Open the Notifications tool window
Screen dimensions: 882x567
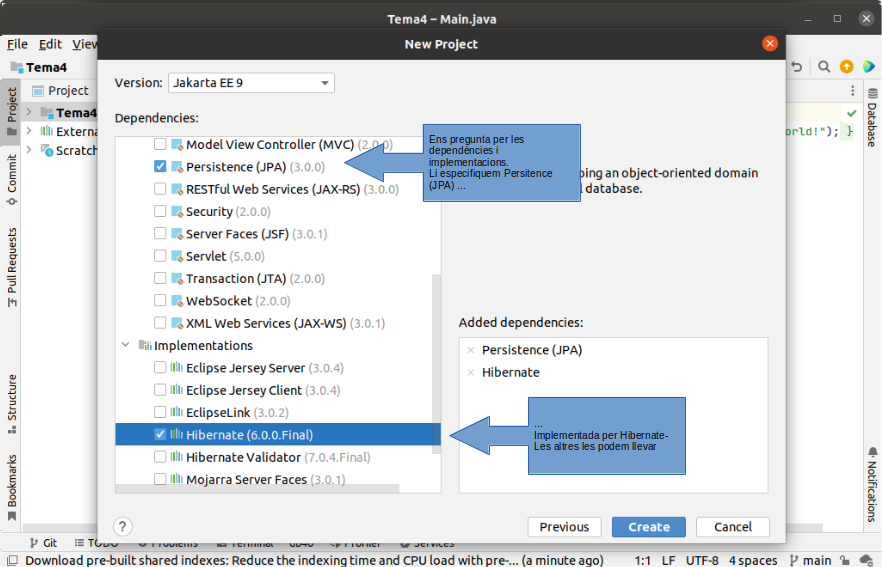[872, 485]
